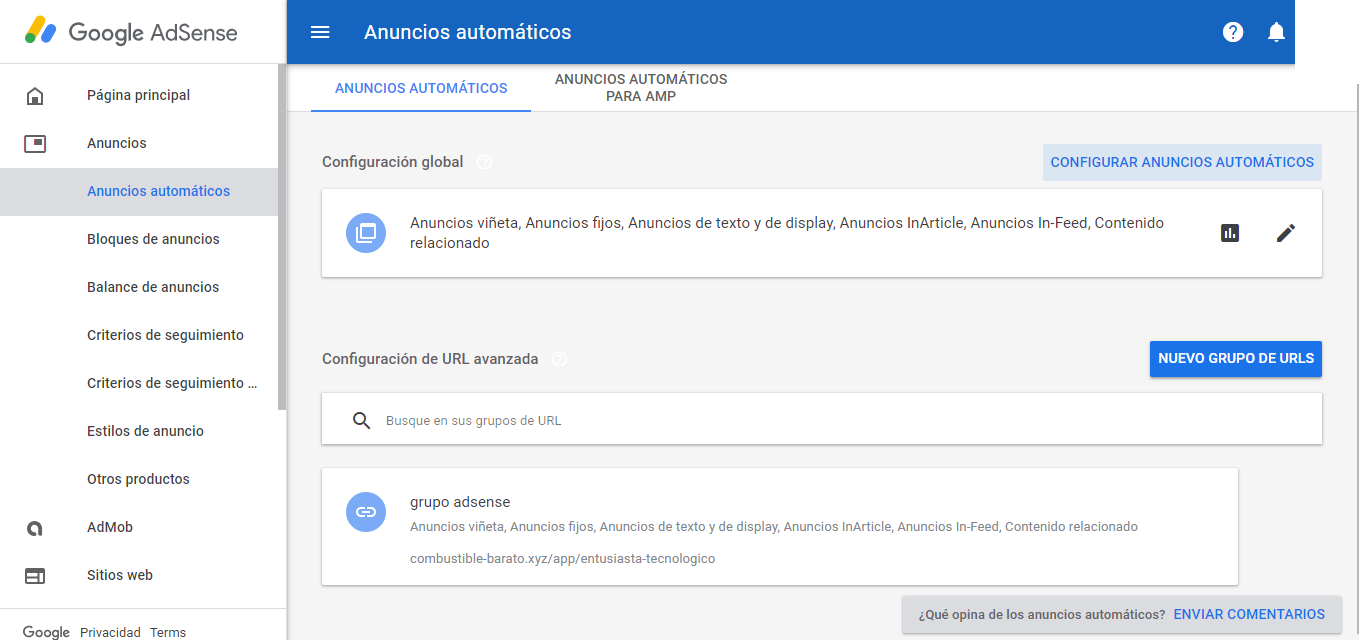Click Enviar comentarios link

(1249, 615)
